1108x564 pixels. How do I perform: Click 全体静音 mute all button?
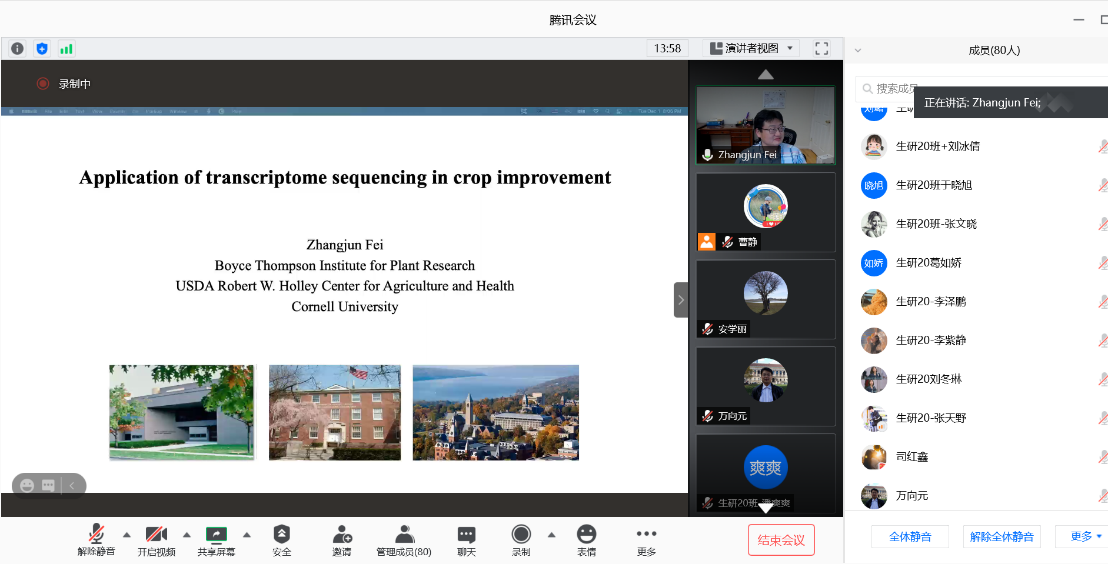[909, 537]
